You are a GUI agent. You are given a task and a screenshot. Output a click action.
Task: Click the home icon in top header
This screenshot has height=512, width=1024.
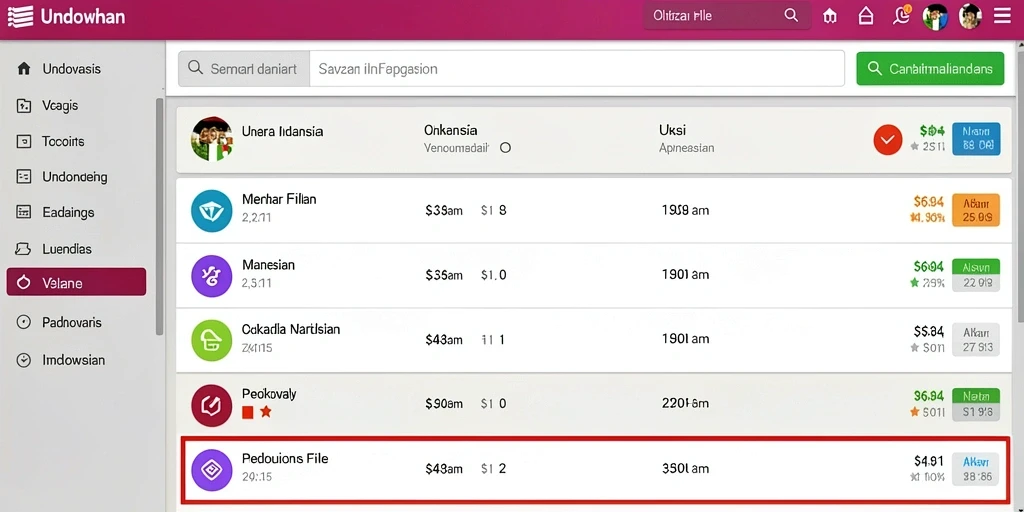[866, 16]
